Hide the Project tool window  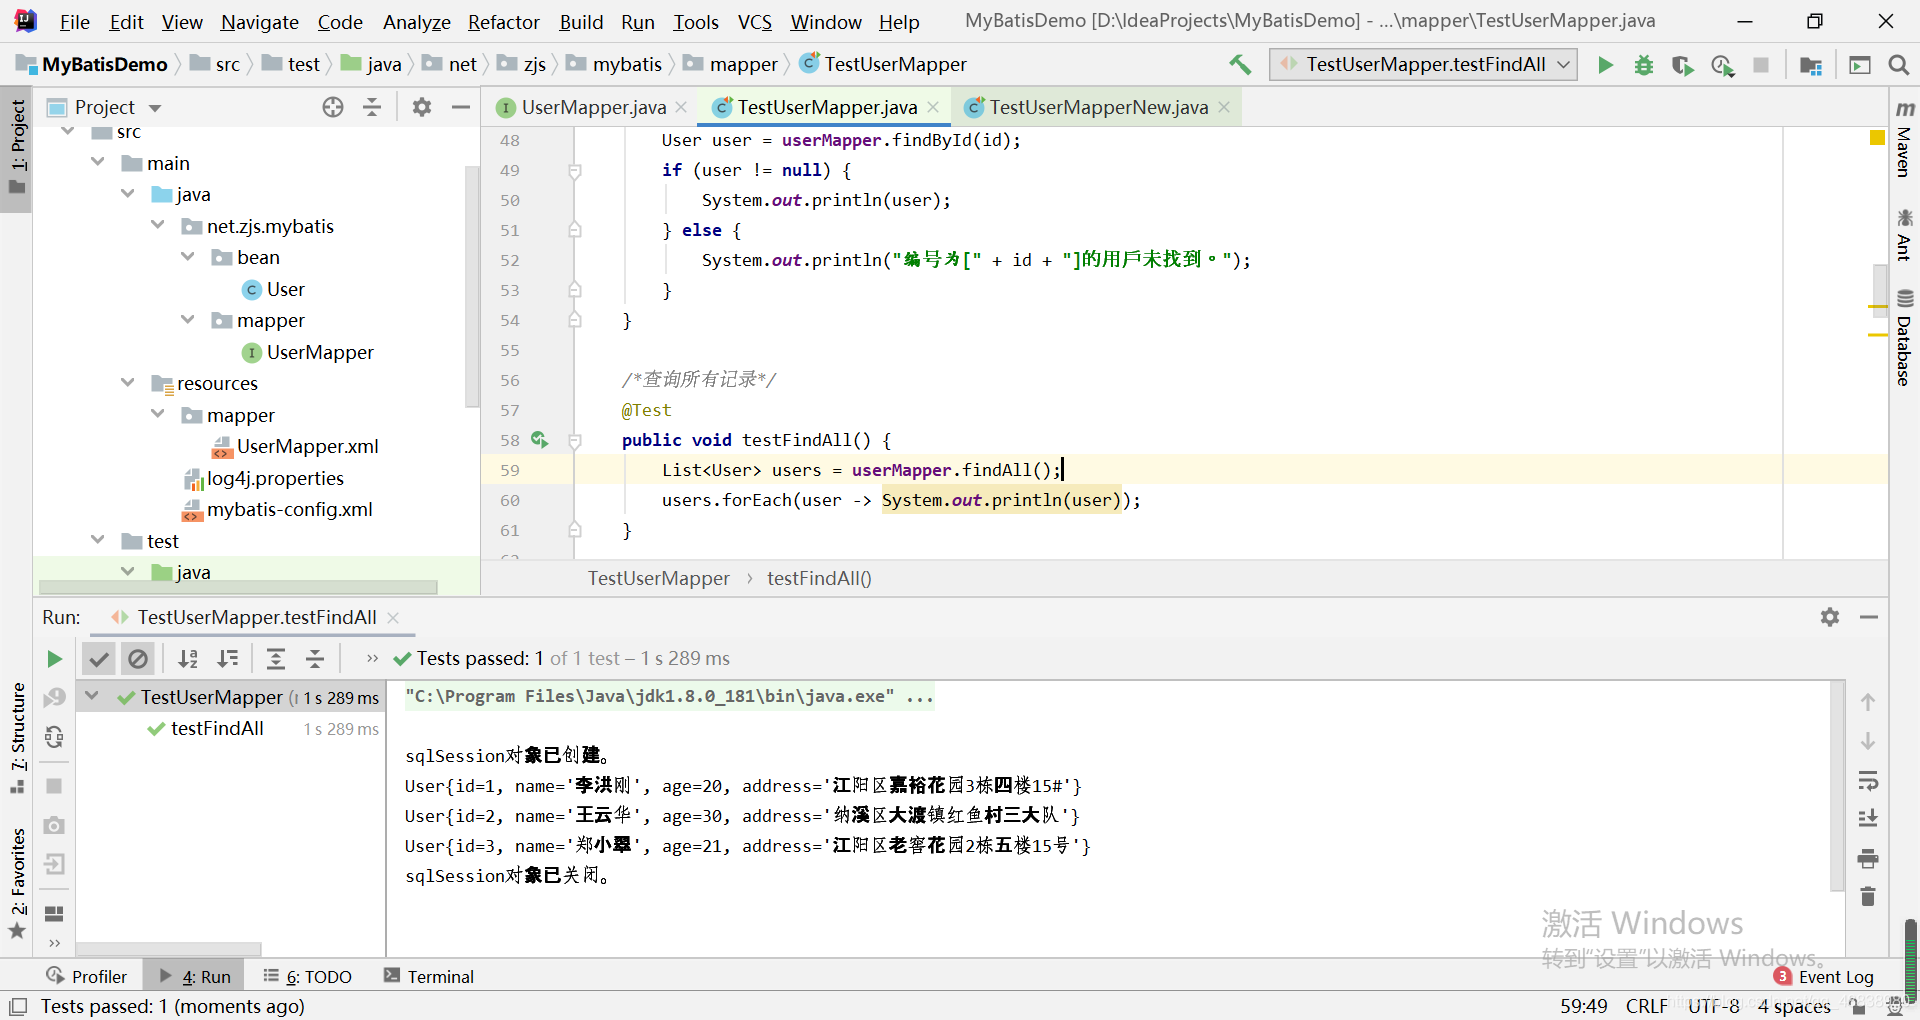click(461, 107)
